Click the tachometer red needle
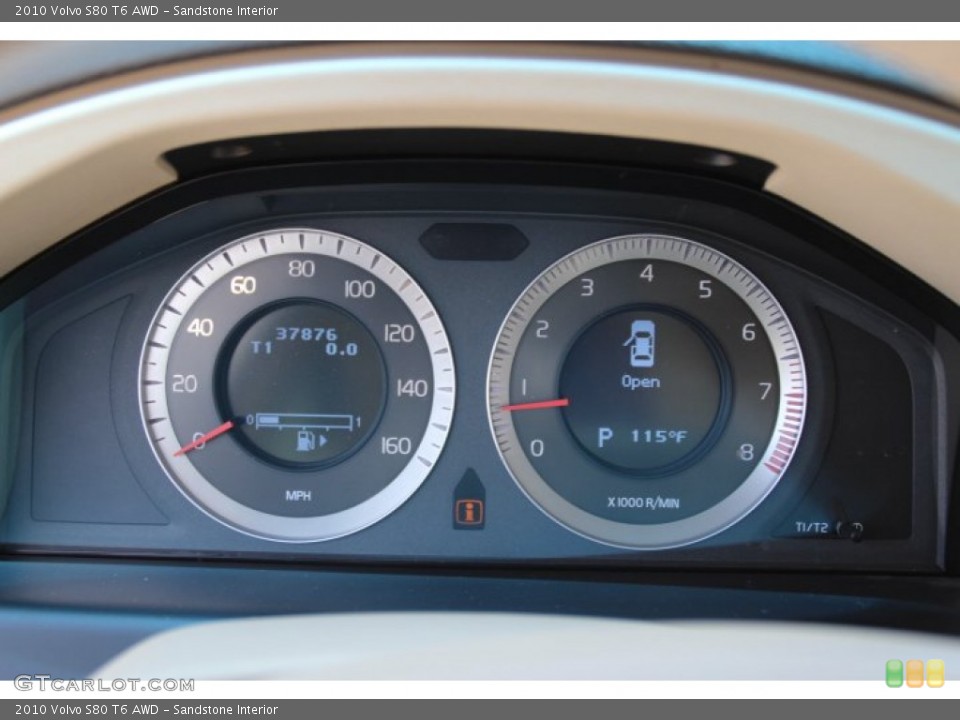 point(534,405)
